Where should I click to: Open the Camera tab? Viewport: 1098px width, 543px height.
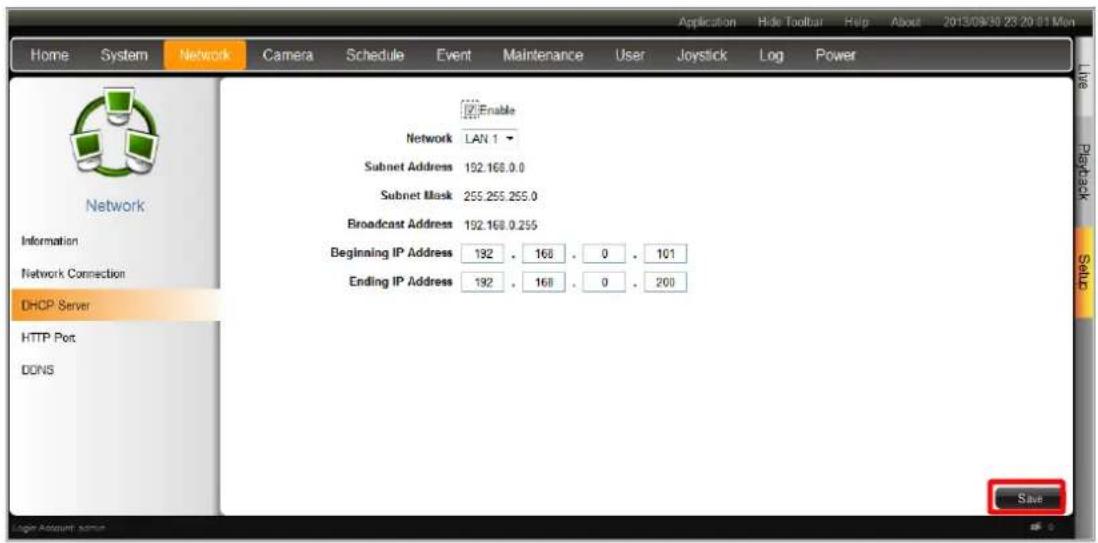click(x=287, y=55)
